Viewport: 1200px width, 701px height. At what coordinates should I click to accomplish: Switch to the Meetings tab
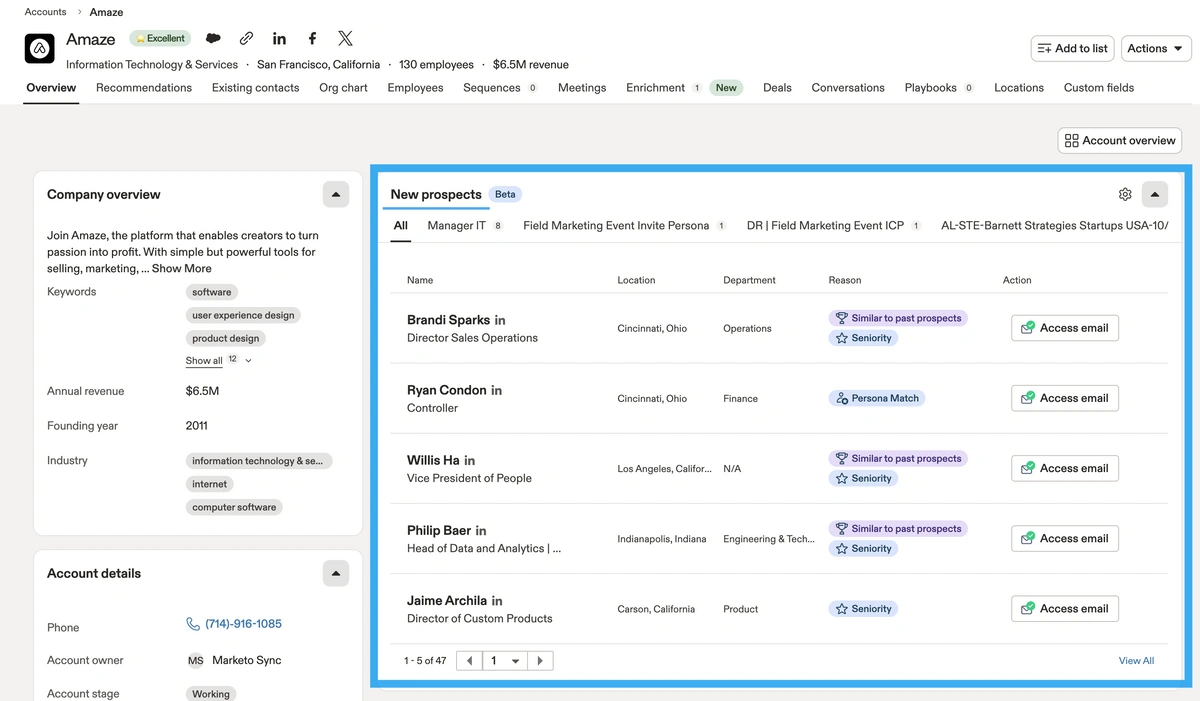(x=582, y=88)
